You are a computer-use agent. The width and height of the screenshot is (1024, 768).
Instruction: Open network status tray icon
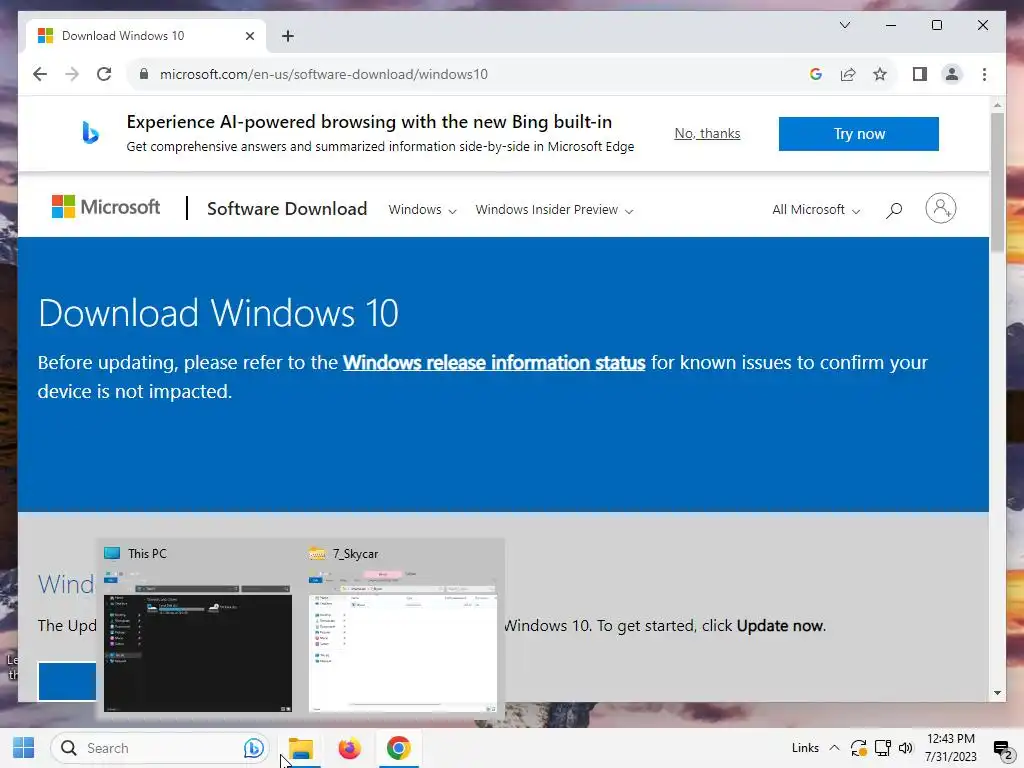tap(882, 748)
